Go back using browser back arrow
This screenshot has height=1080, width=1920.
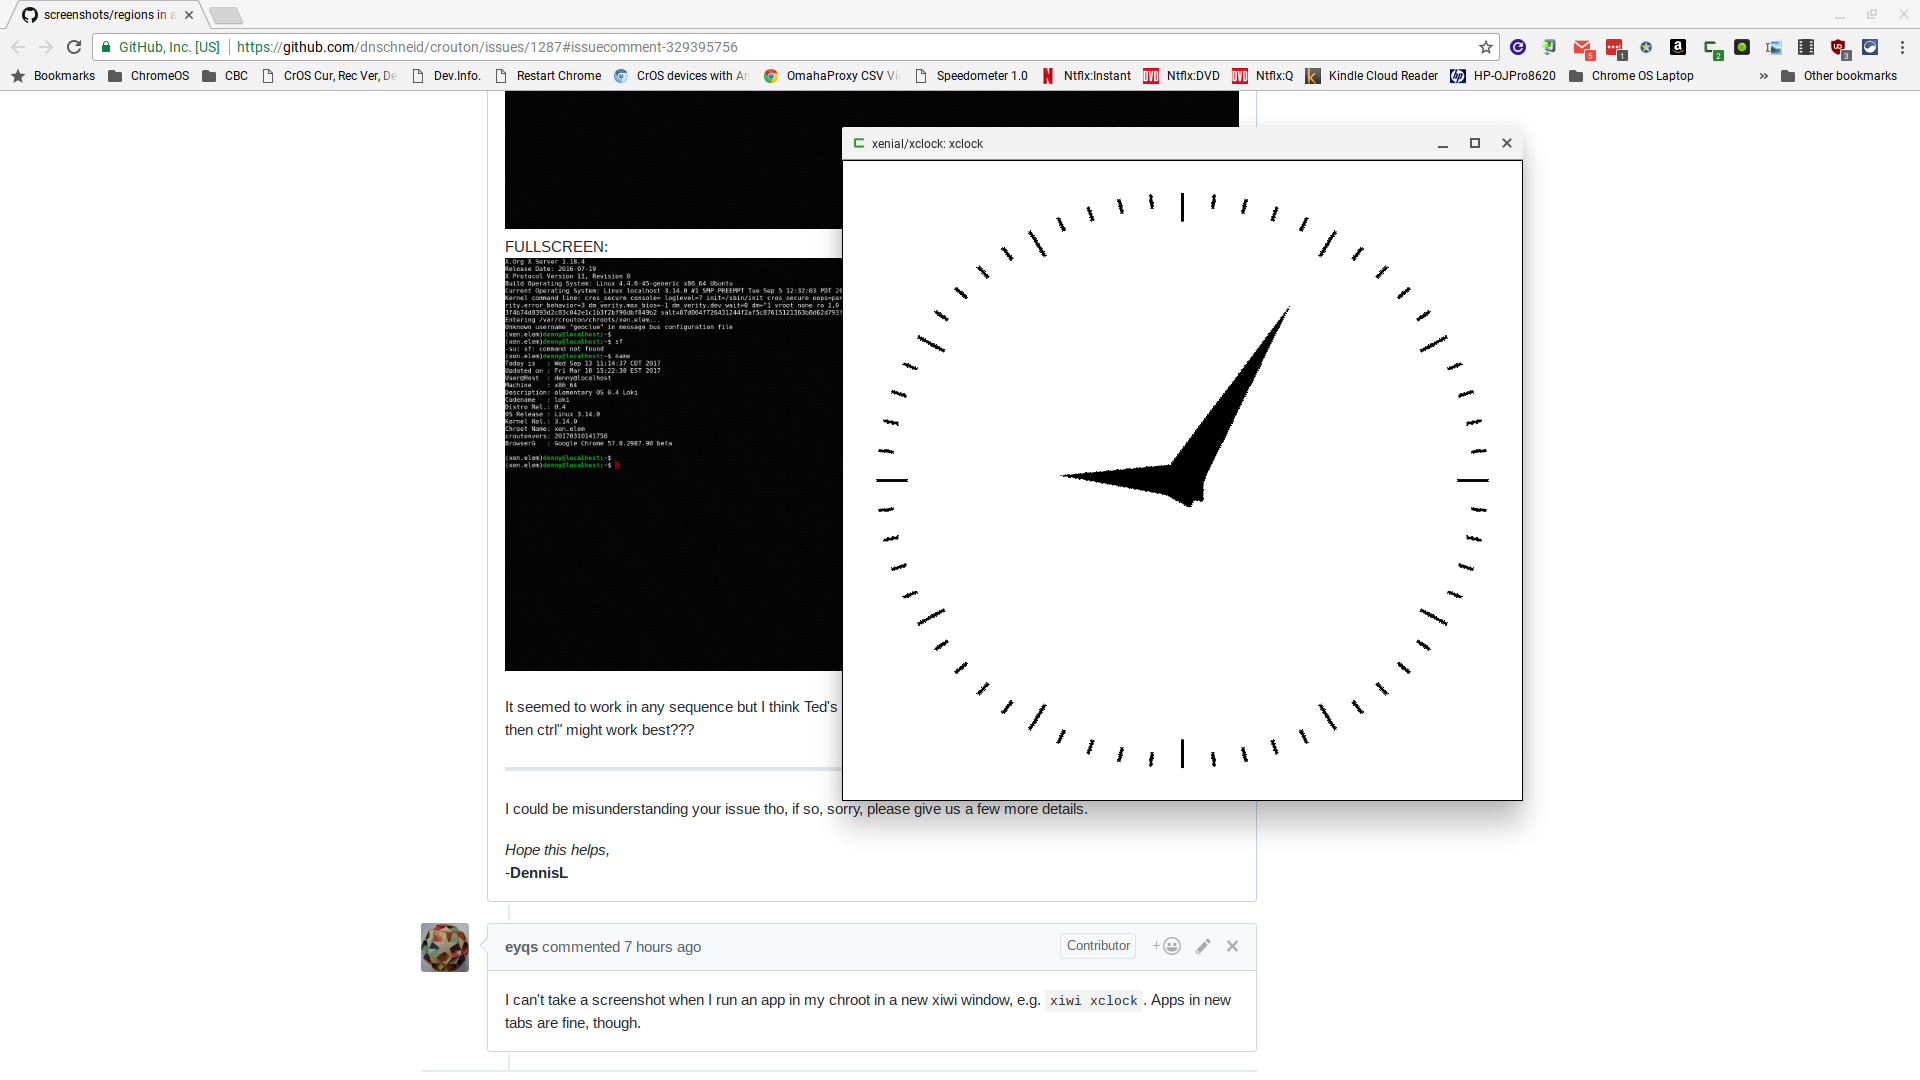(x=18, y=47)
